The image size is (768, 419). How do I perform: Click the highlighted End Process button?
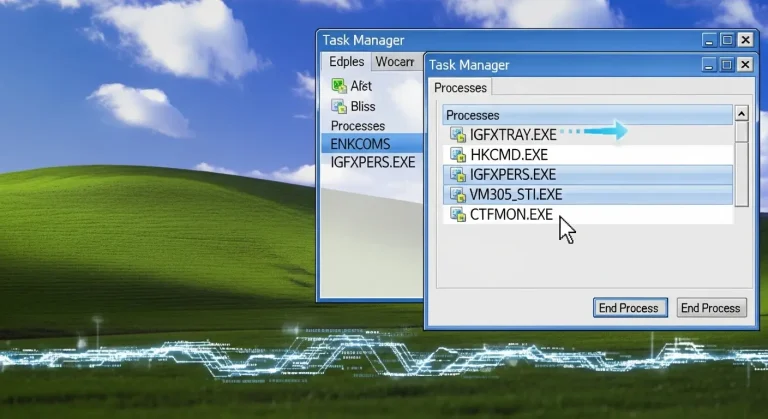(x=630, y=308)
